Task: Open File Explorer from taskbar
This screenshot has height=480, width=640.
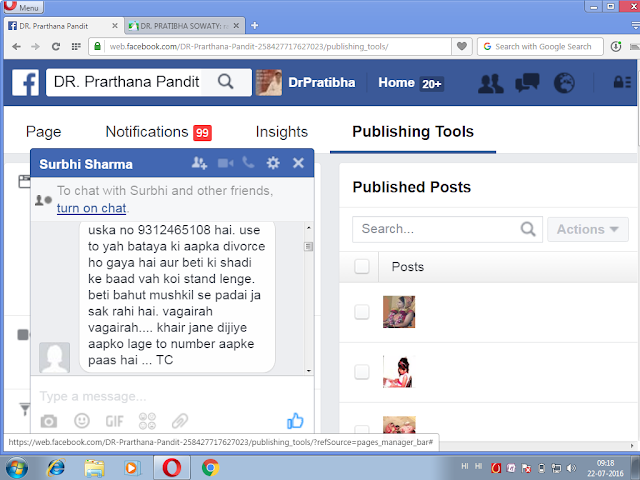Action: click(94, 468)
